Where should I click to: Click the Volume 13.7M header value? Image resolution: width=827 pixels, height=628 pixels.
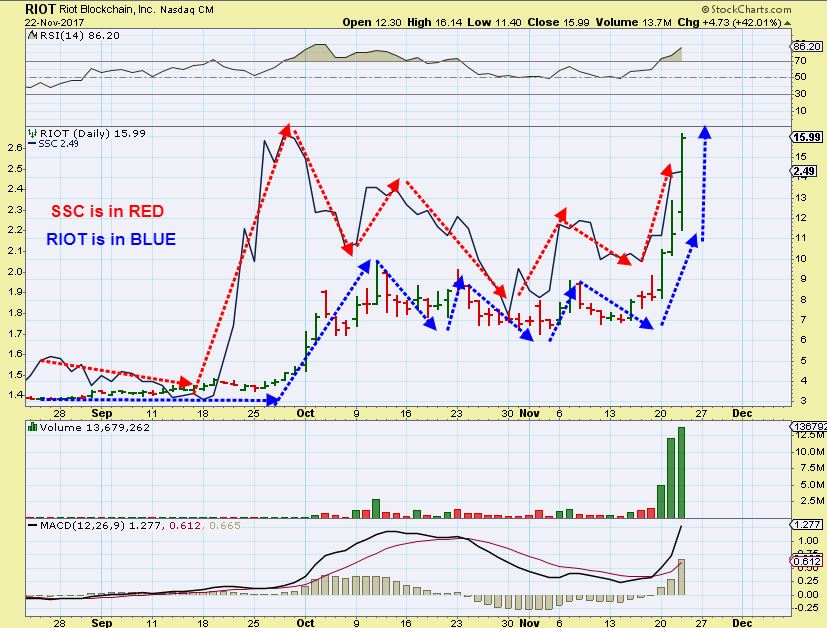click(633, 23)
